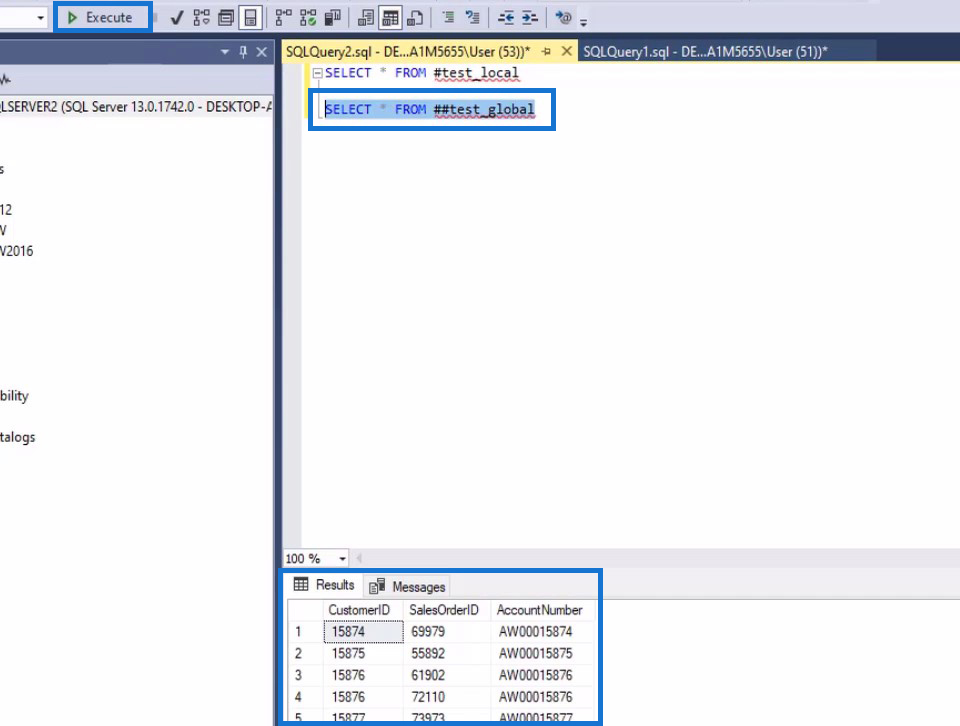Select result row number 4 header

tap(305, 697)
